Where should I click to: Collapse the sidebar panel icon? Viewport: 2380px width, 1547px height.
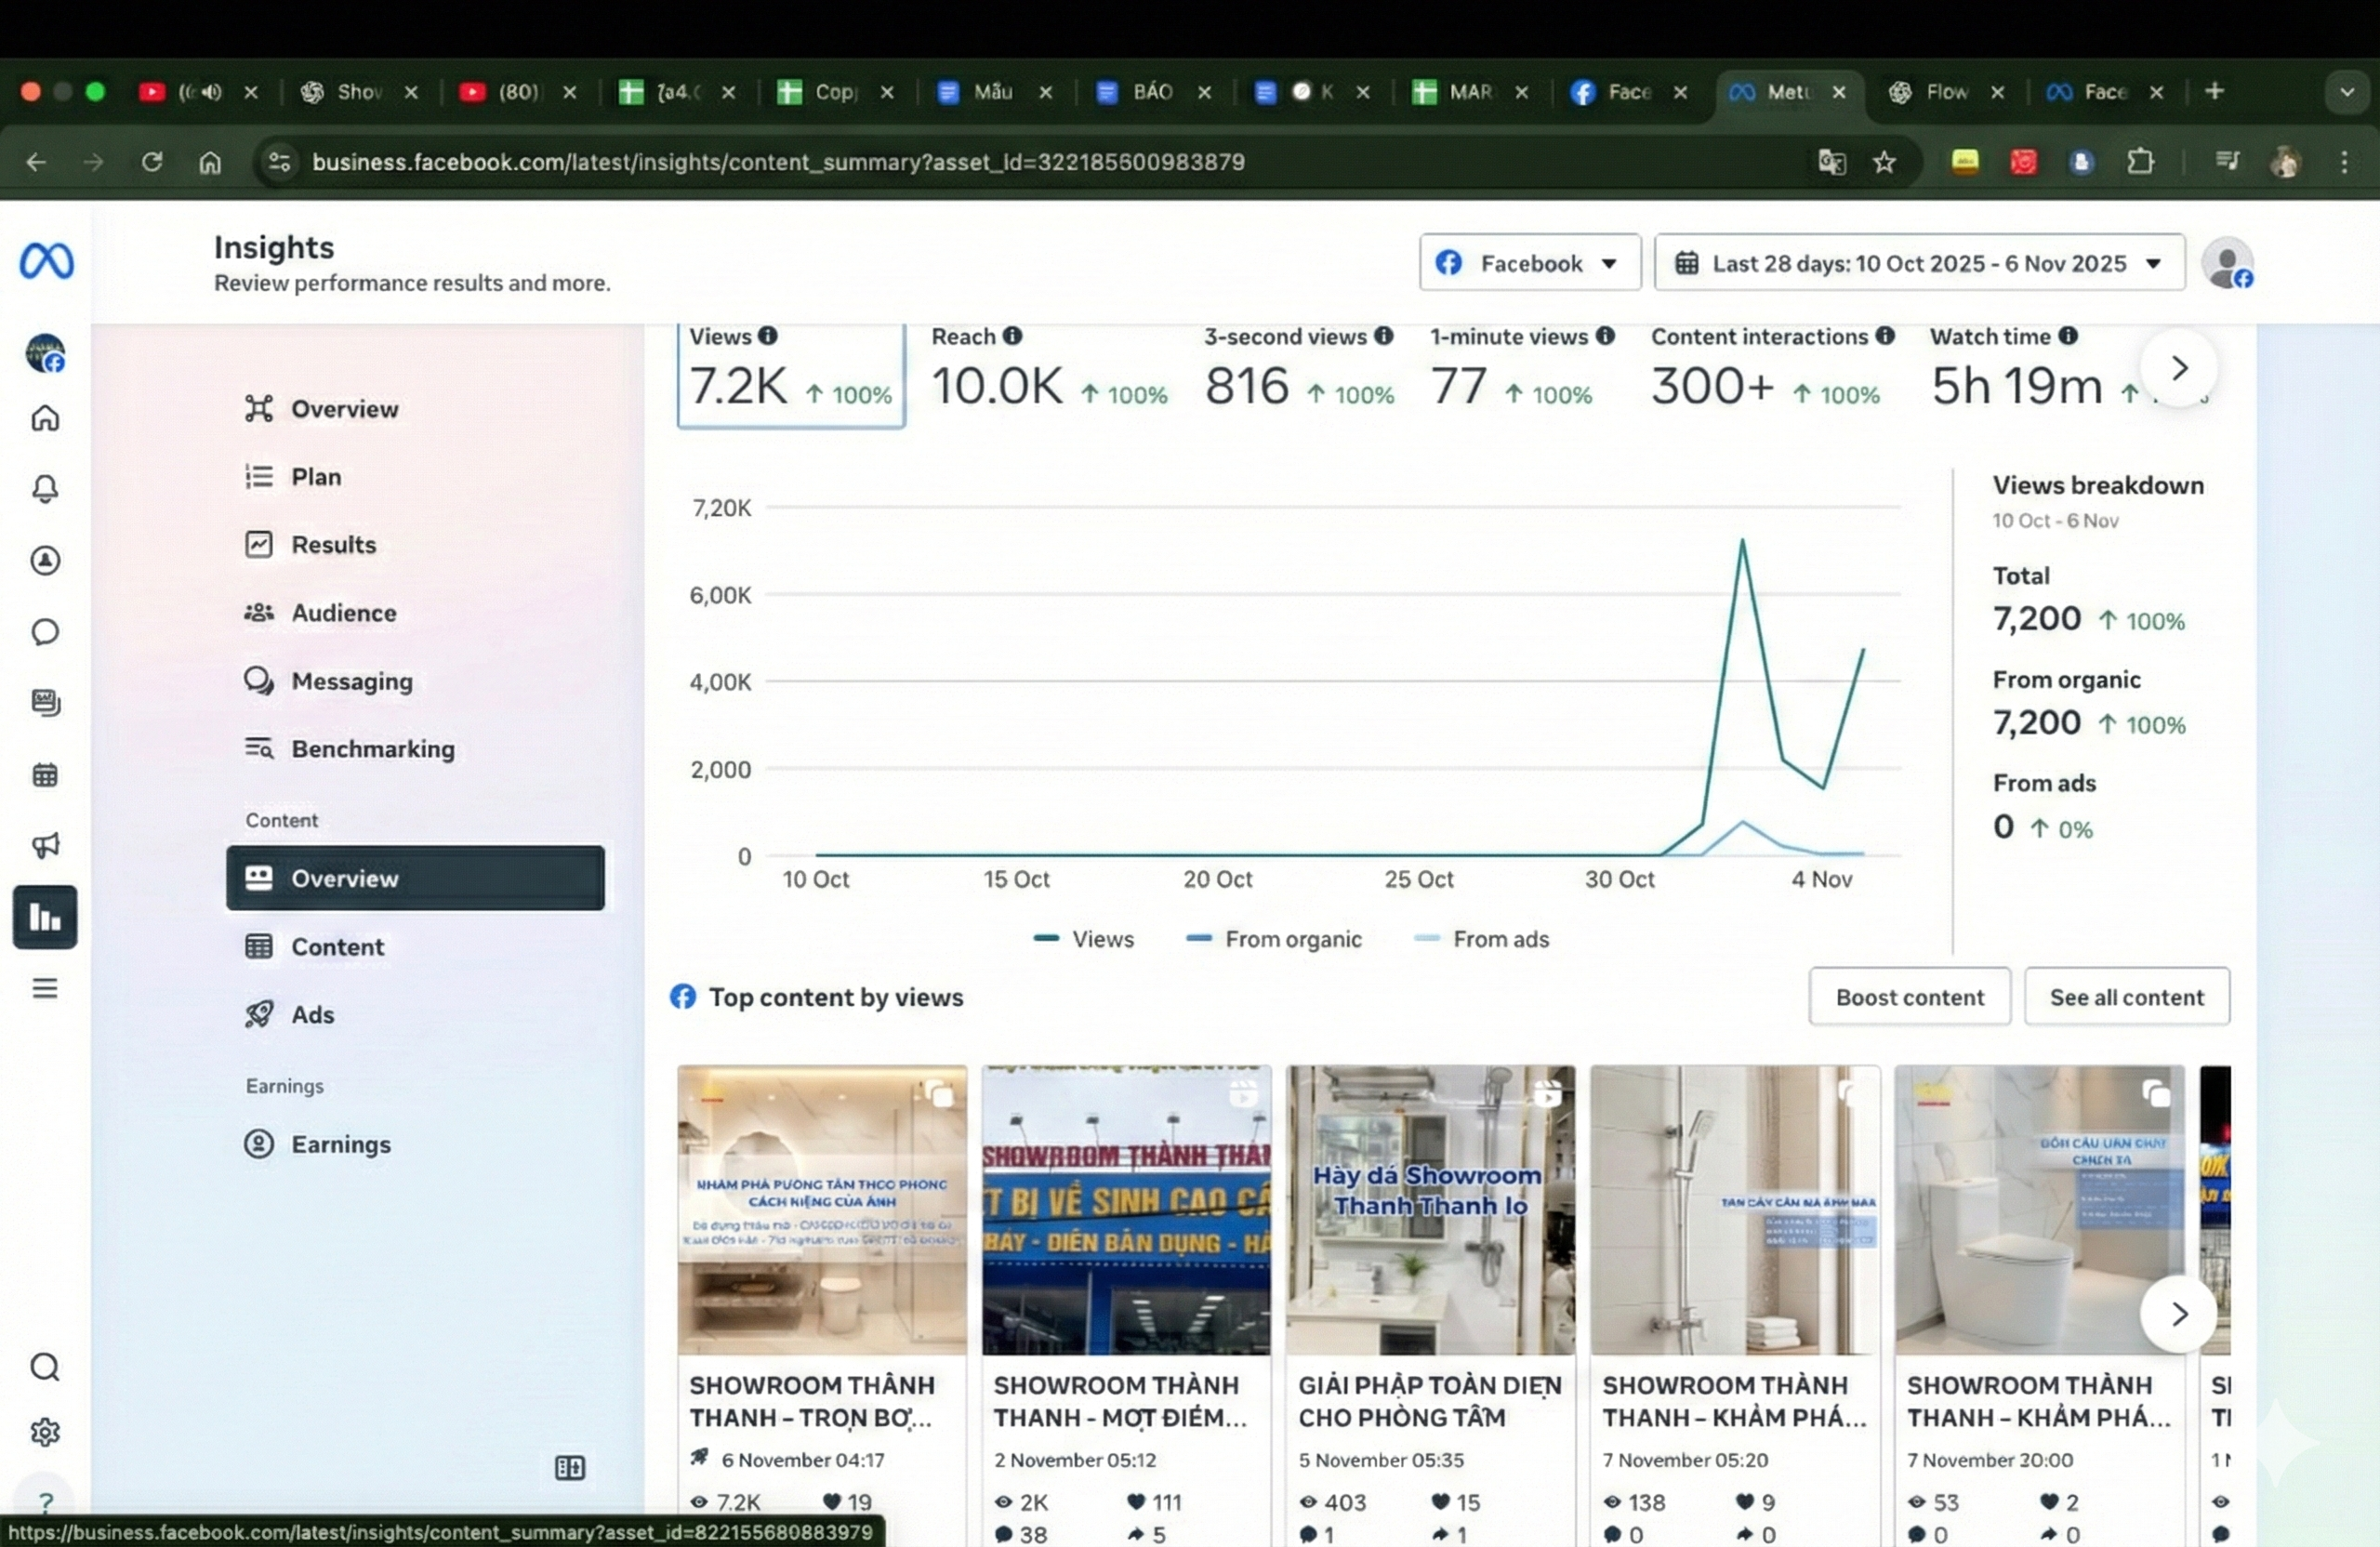click(570, 1467)
